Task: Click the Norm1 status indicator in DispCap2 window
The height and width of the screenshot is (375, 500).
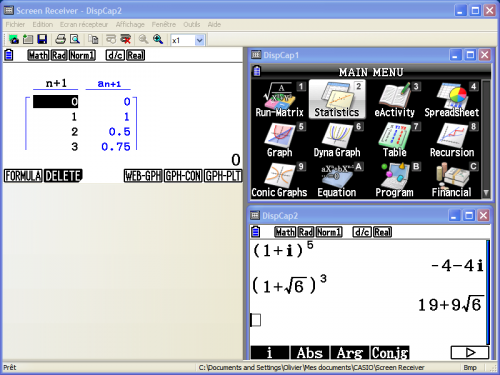Action: [x=329, y=232]
